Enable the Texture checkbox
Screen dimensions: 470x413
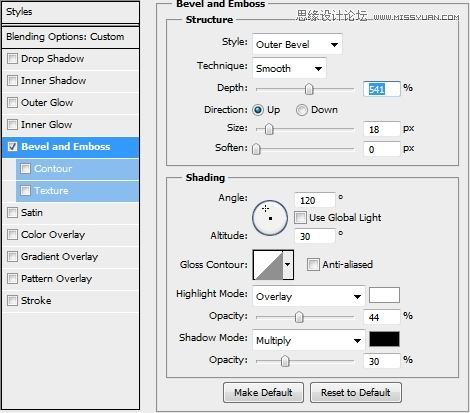coord(25,191)
